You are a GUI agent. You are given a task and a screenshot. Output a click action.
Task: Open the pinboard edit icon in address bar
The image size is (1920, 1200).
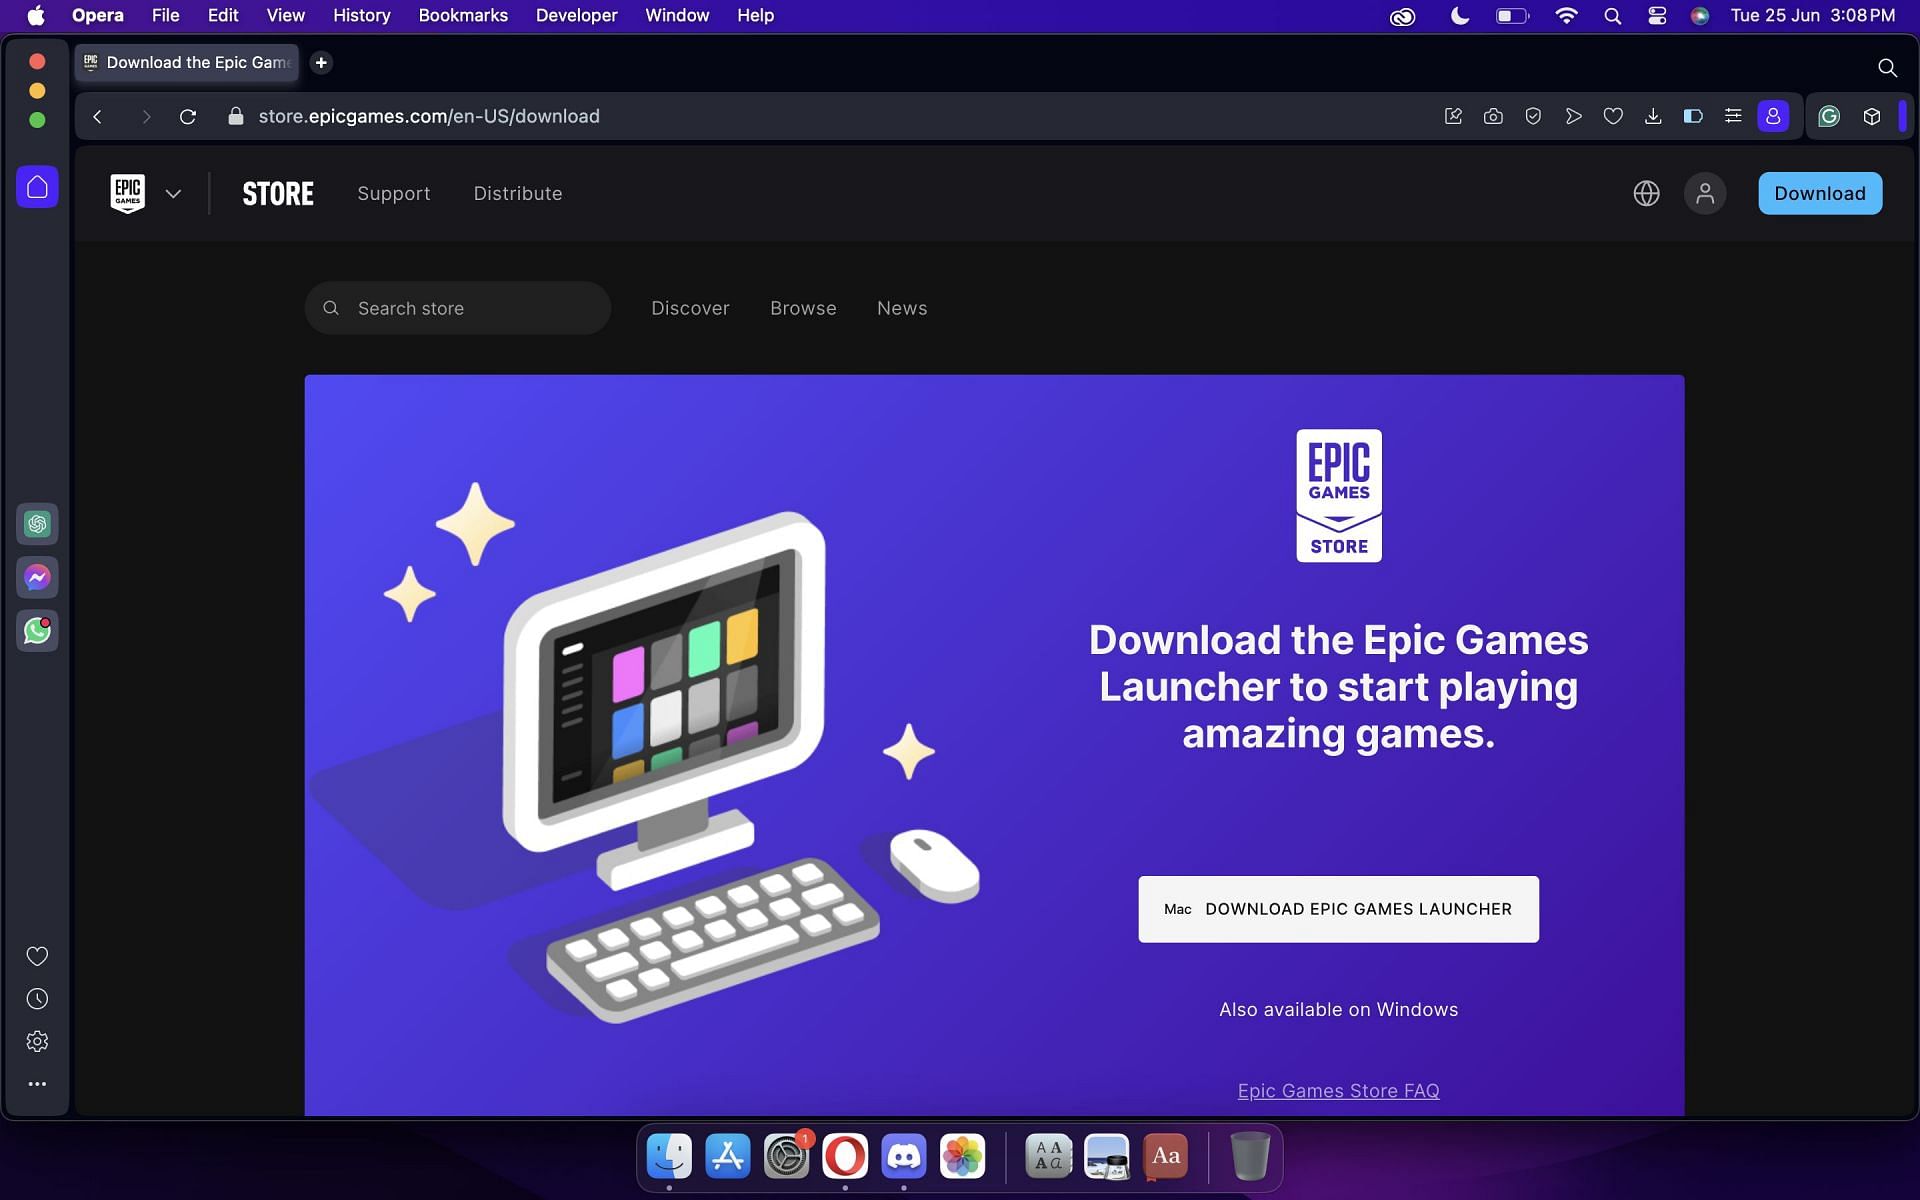click(x=1453, y=116)
